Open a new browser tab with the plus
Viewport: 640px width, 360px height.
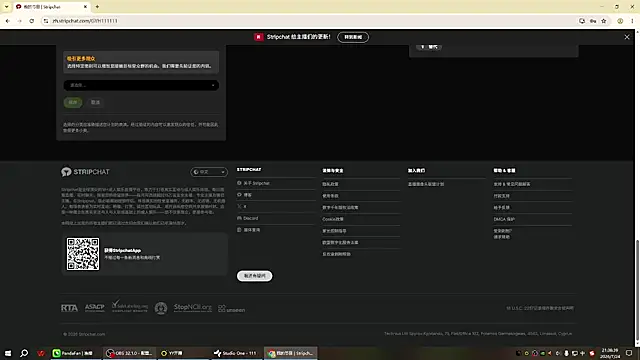coord(97,7)
